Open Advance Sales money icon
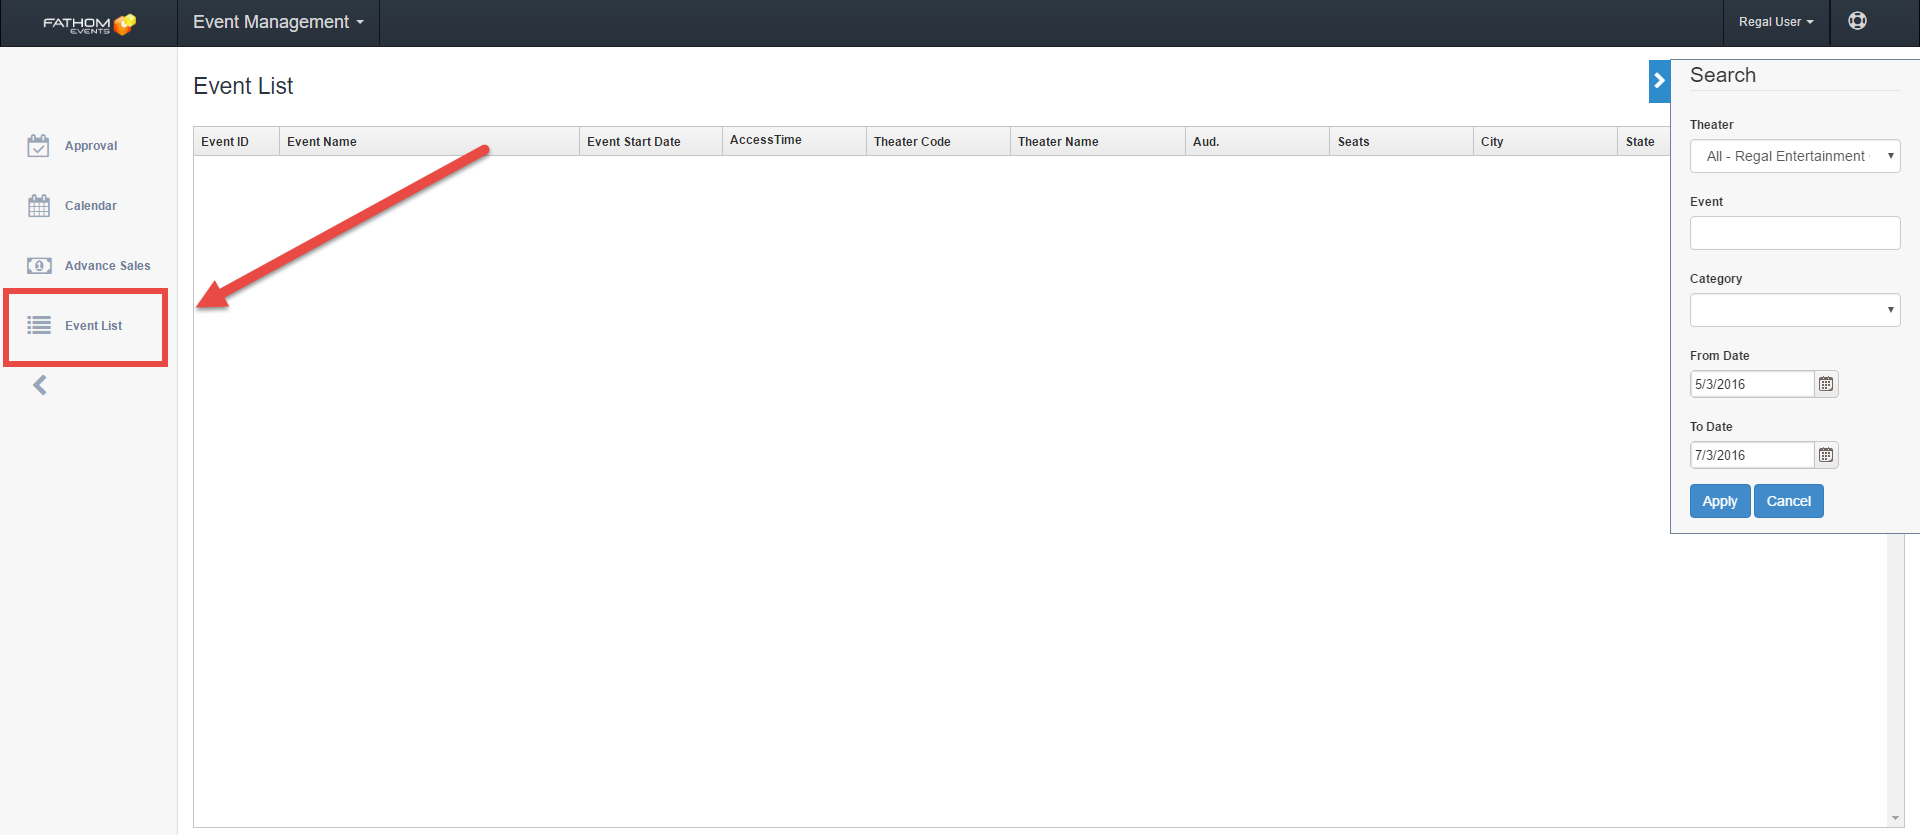This screenshot has width=1920, height=835. pyautogui.click(x=38, y=266)
